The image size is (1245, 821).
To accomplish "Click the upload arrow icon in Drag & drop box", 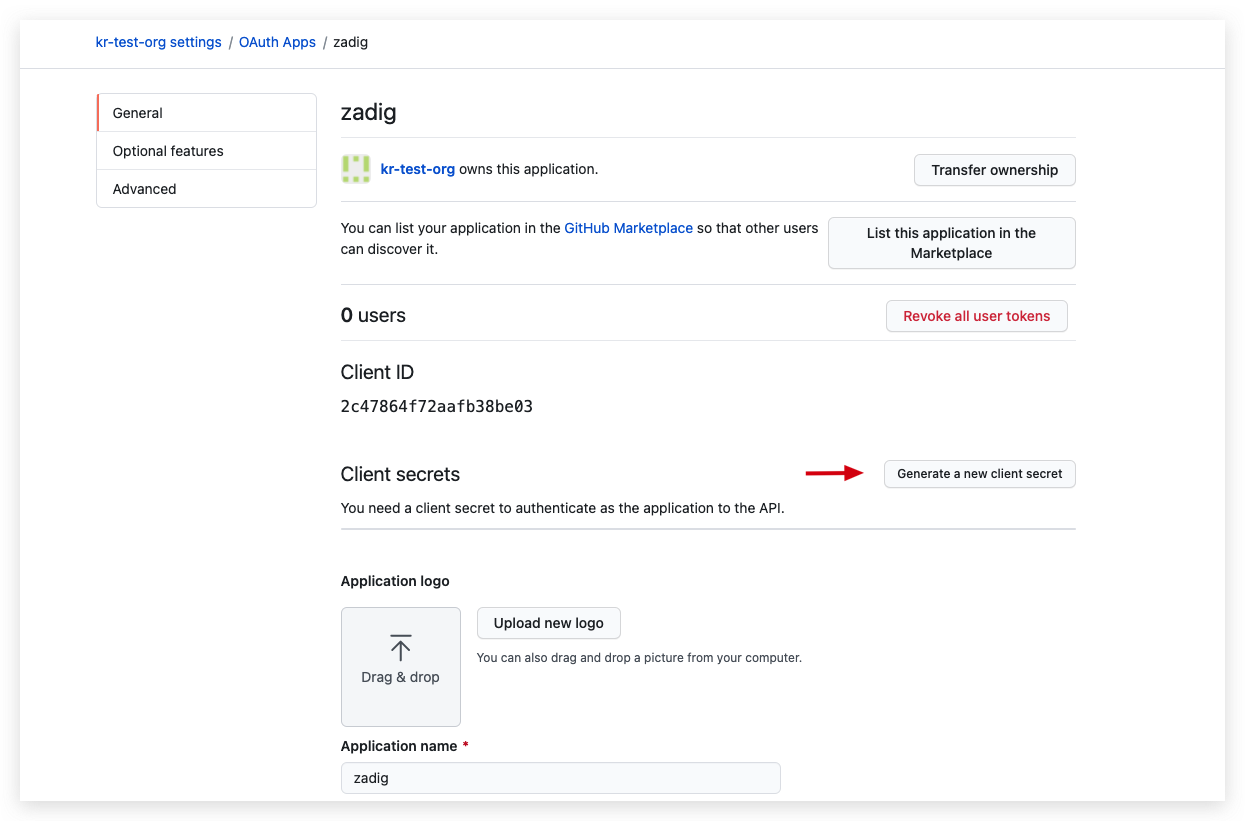I will (x=400, y=646).
